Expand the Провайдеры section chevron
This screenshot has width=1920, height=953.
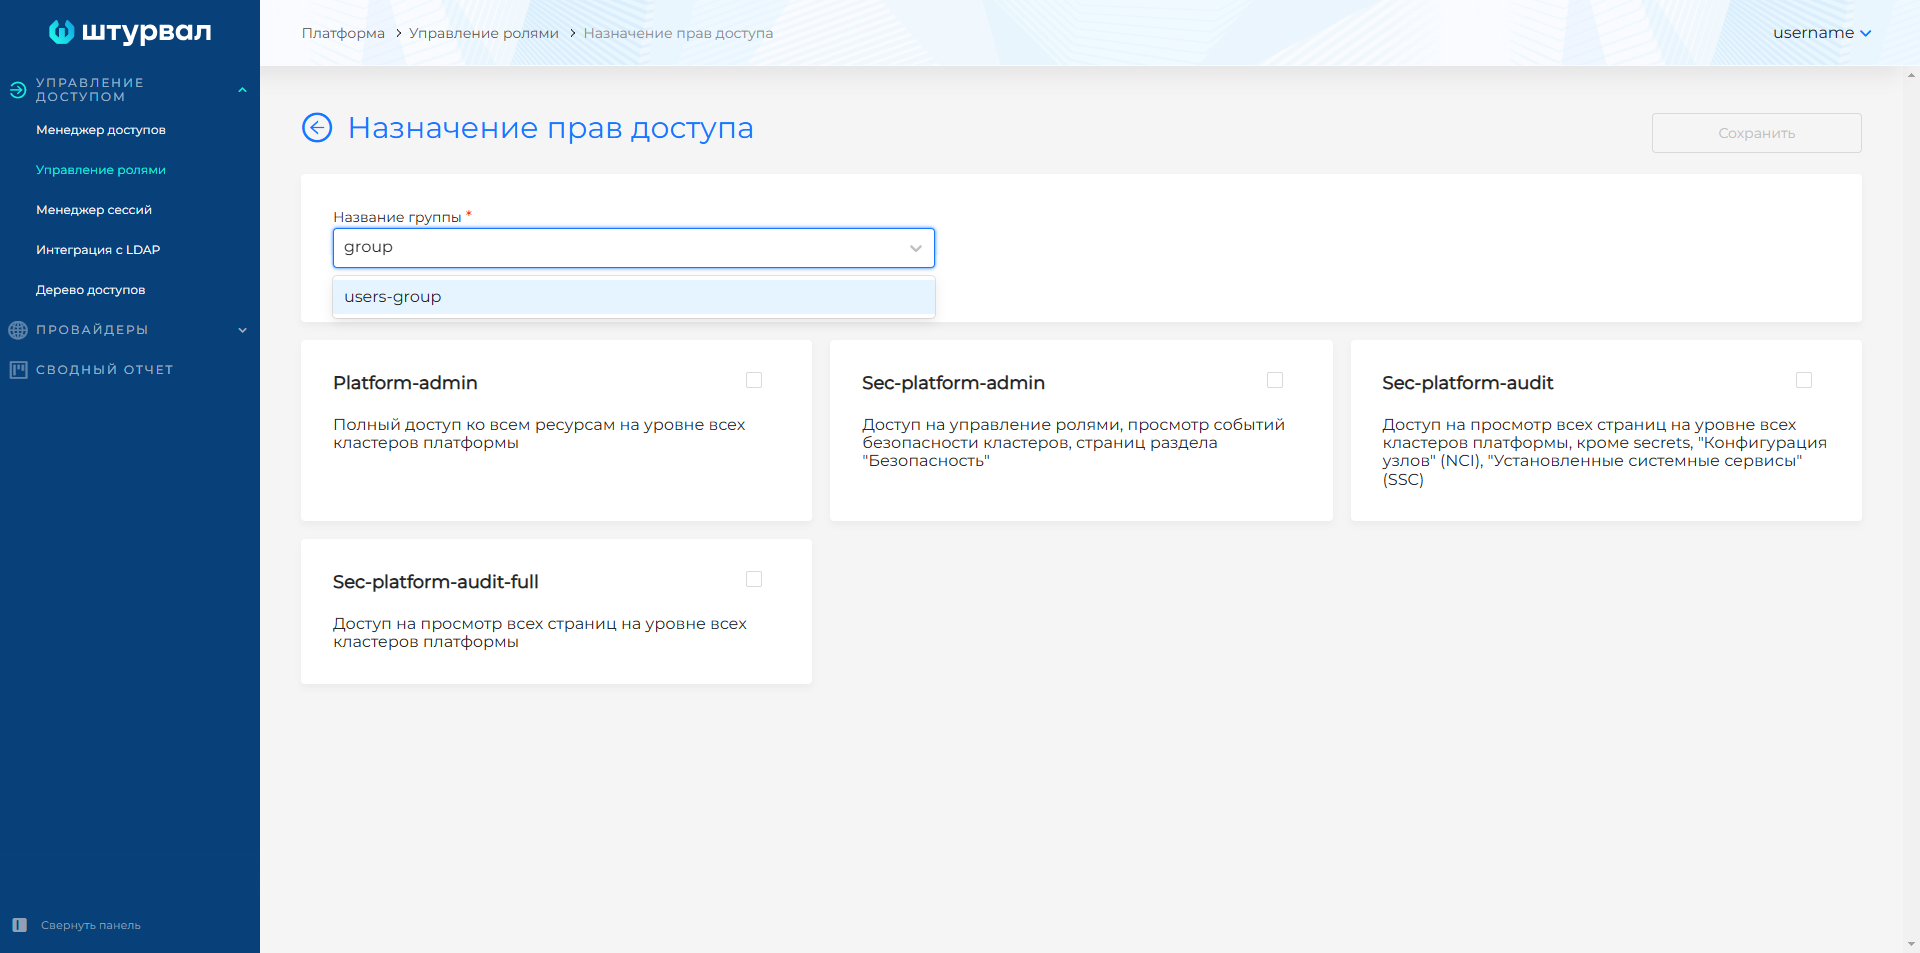242,330
